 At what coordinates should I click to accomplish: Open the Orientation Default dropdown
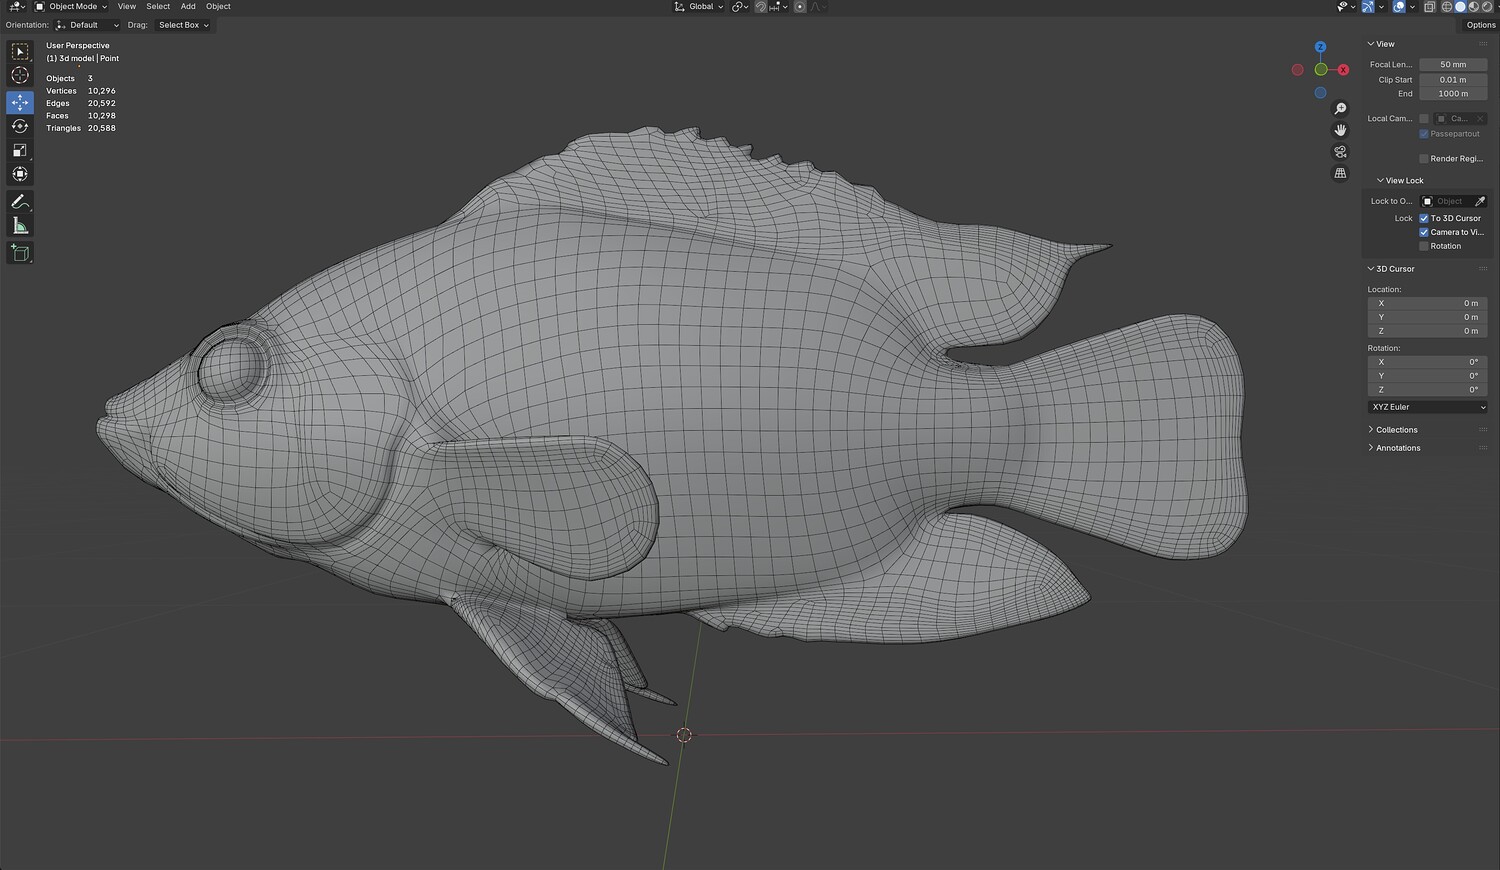[87, 25]
